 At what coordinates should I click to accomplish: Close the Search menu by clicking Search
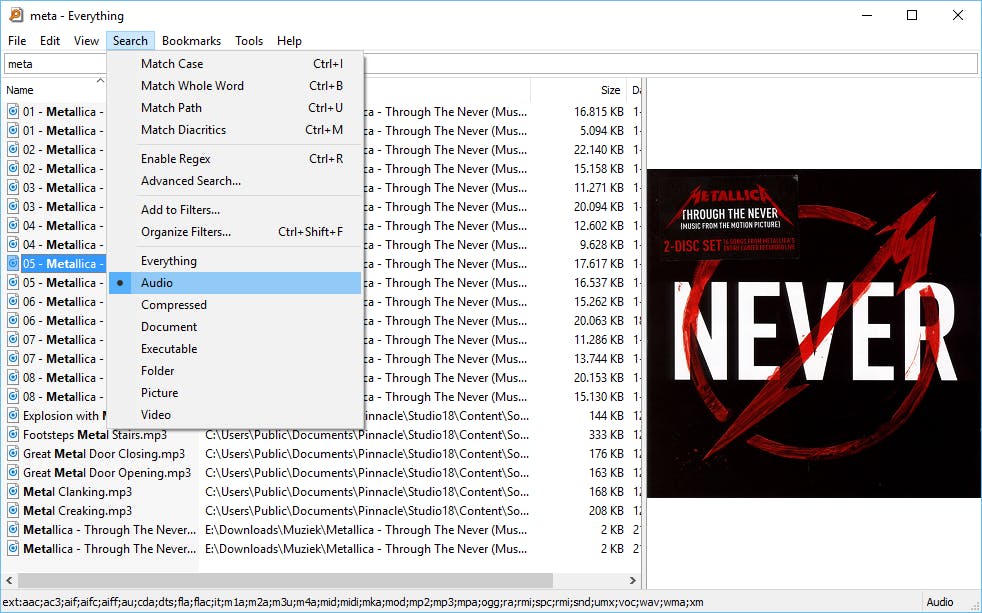(x=130, y=41)
